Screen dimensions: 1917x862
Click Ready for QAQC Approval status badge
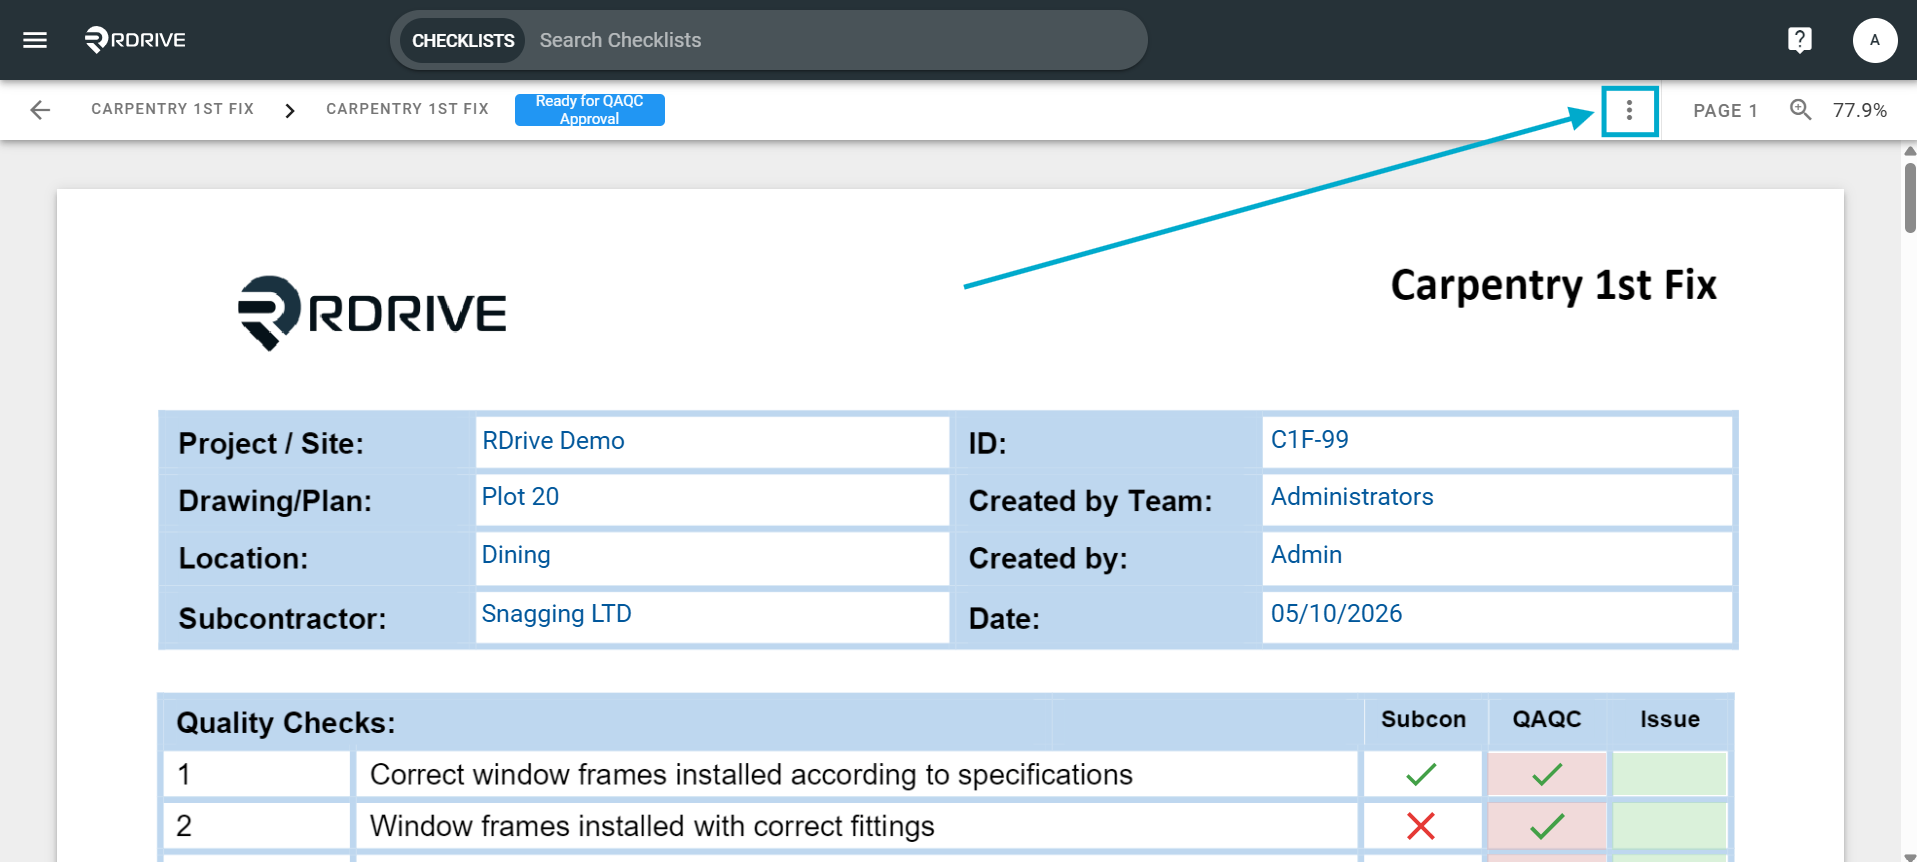click(x=590, y=110)
